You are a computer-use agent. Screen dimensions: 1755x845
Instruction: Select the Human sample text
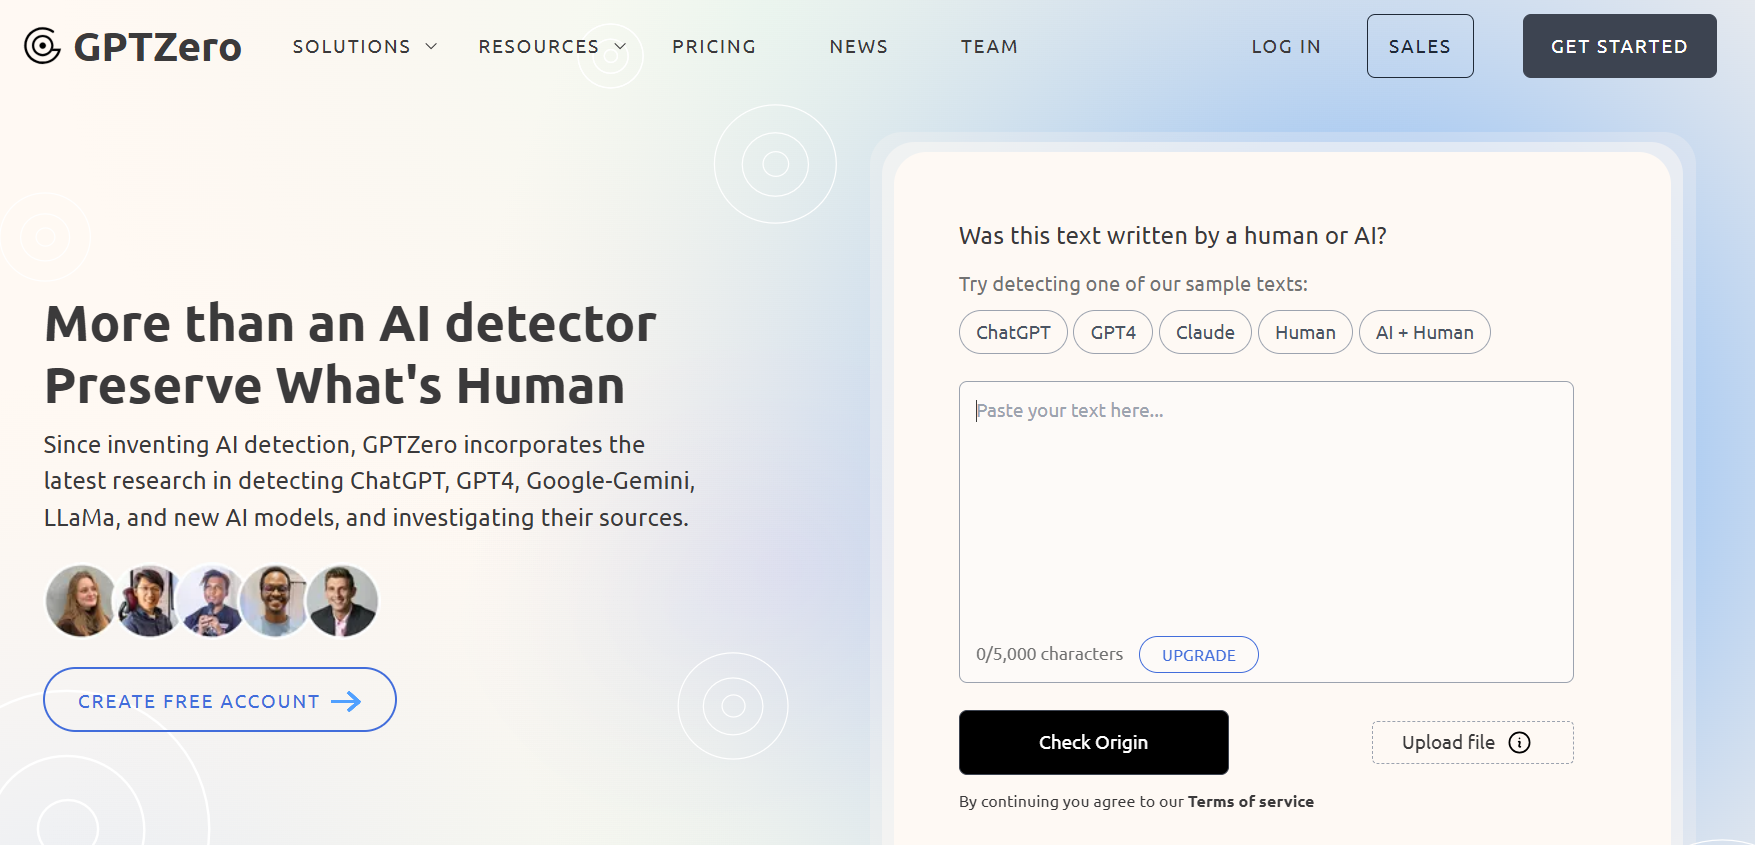1305,332
